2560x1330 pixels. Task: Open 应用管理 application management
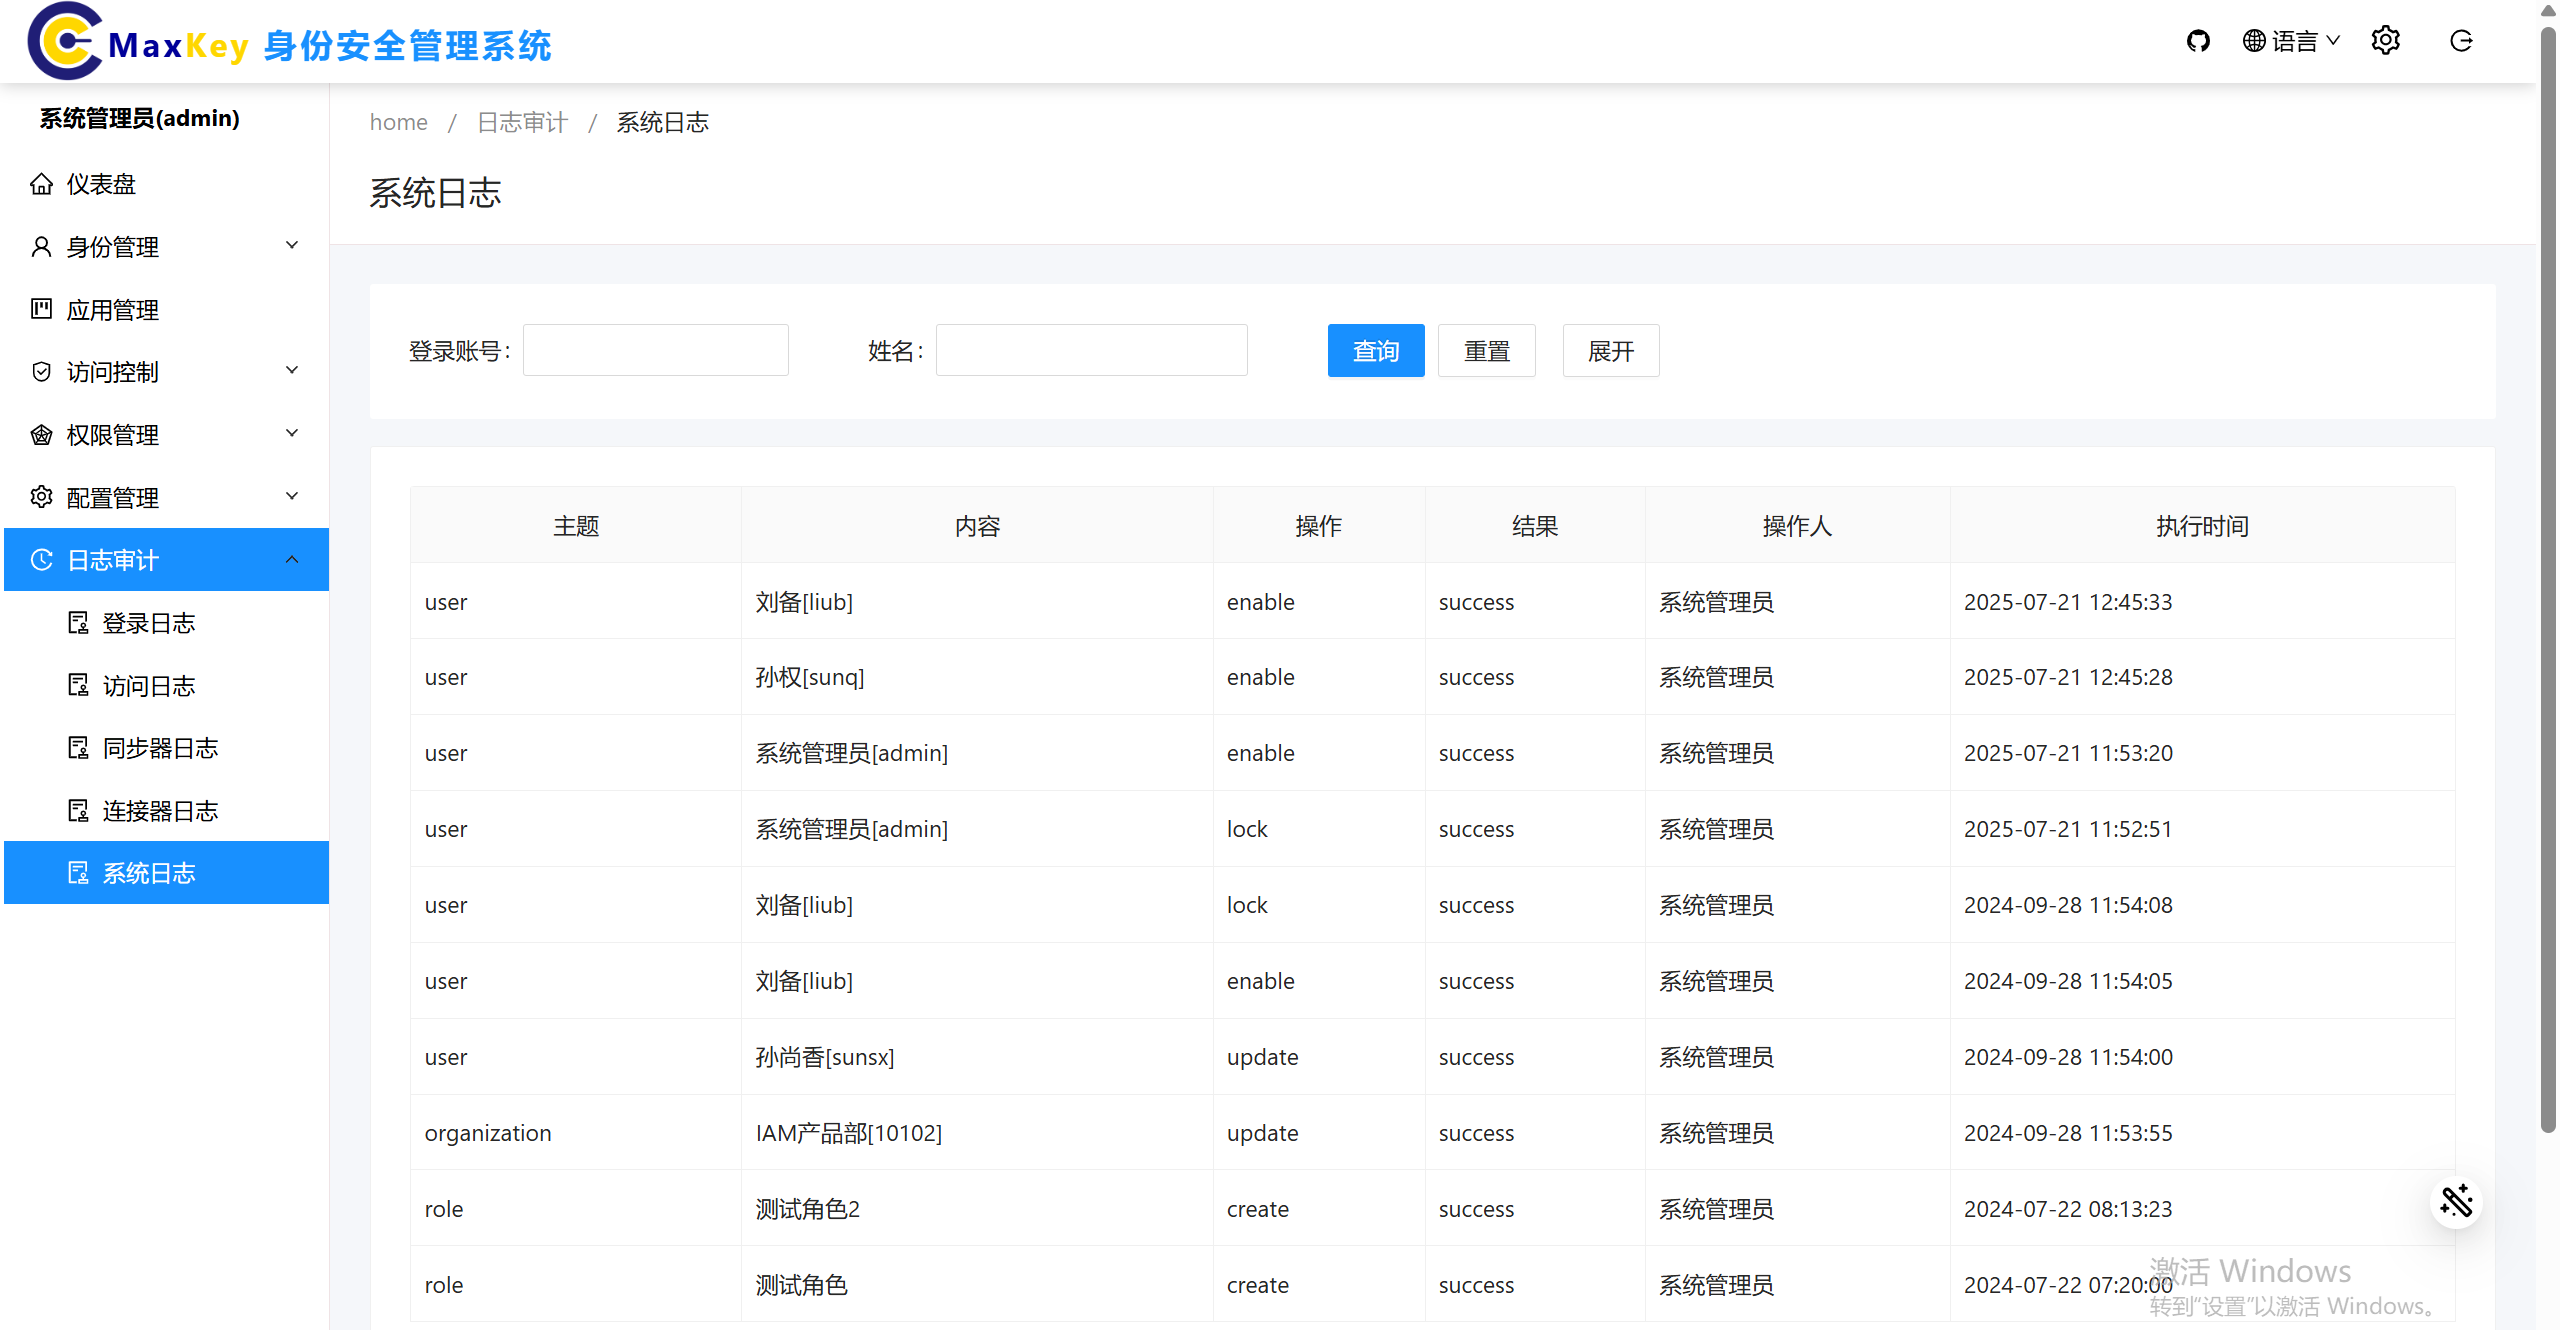[x=112, y=310]
